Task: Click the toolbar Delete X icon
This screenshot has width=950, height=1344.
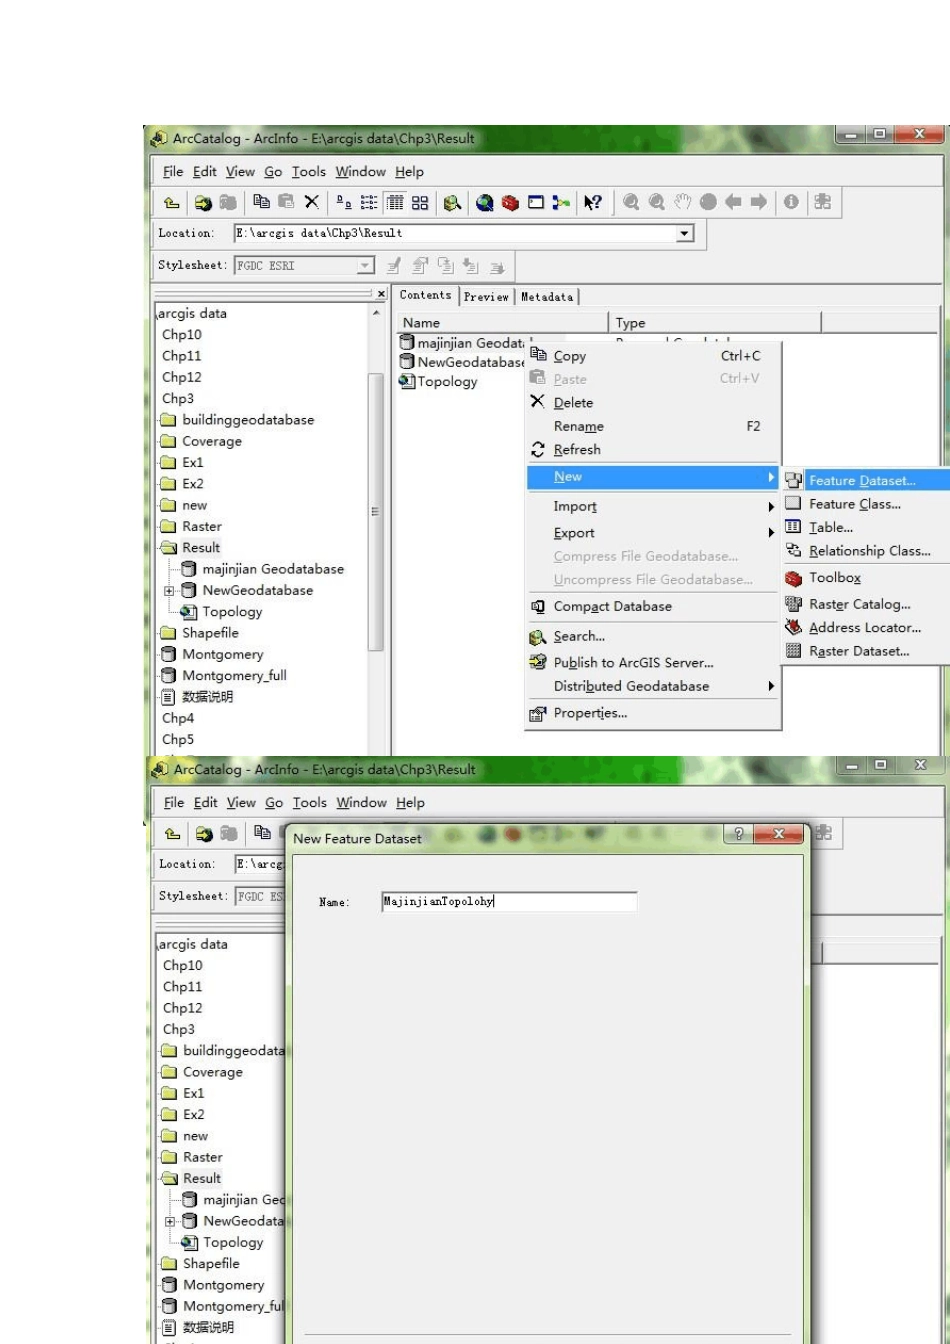Action: [312, 203]
